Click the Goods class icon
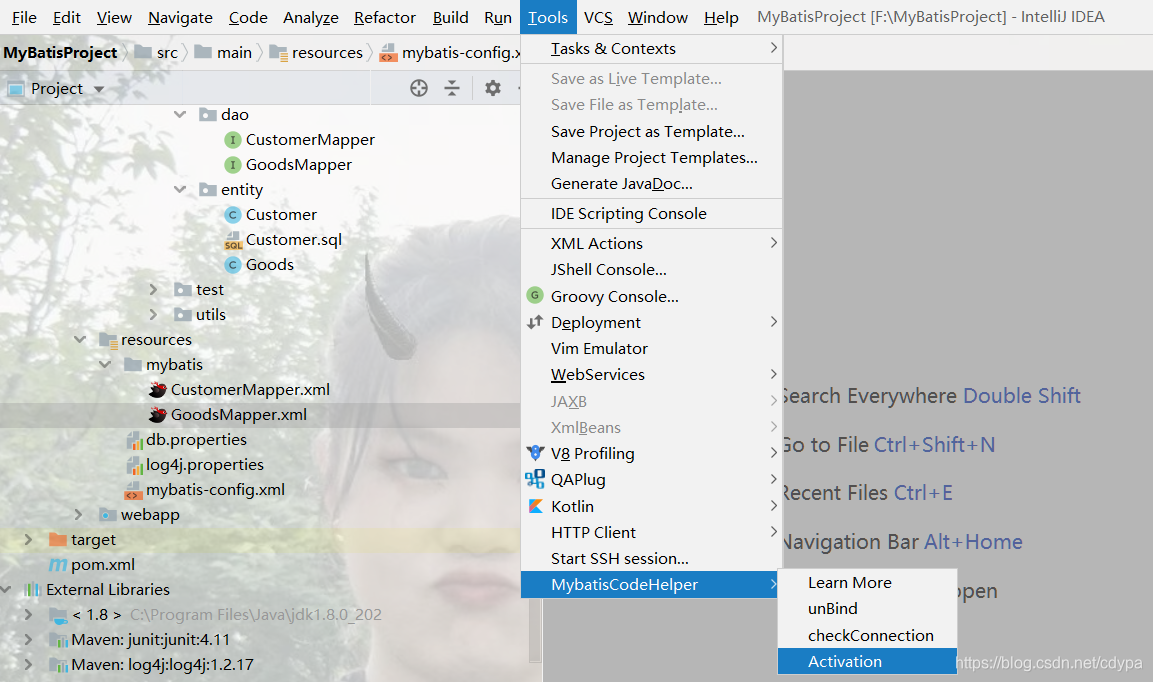 click(232, 265)
